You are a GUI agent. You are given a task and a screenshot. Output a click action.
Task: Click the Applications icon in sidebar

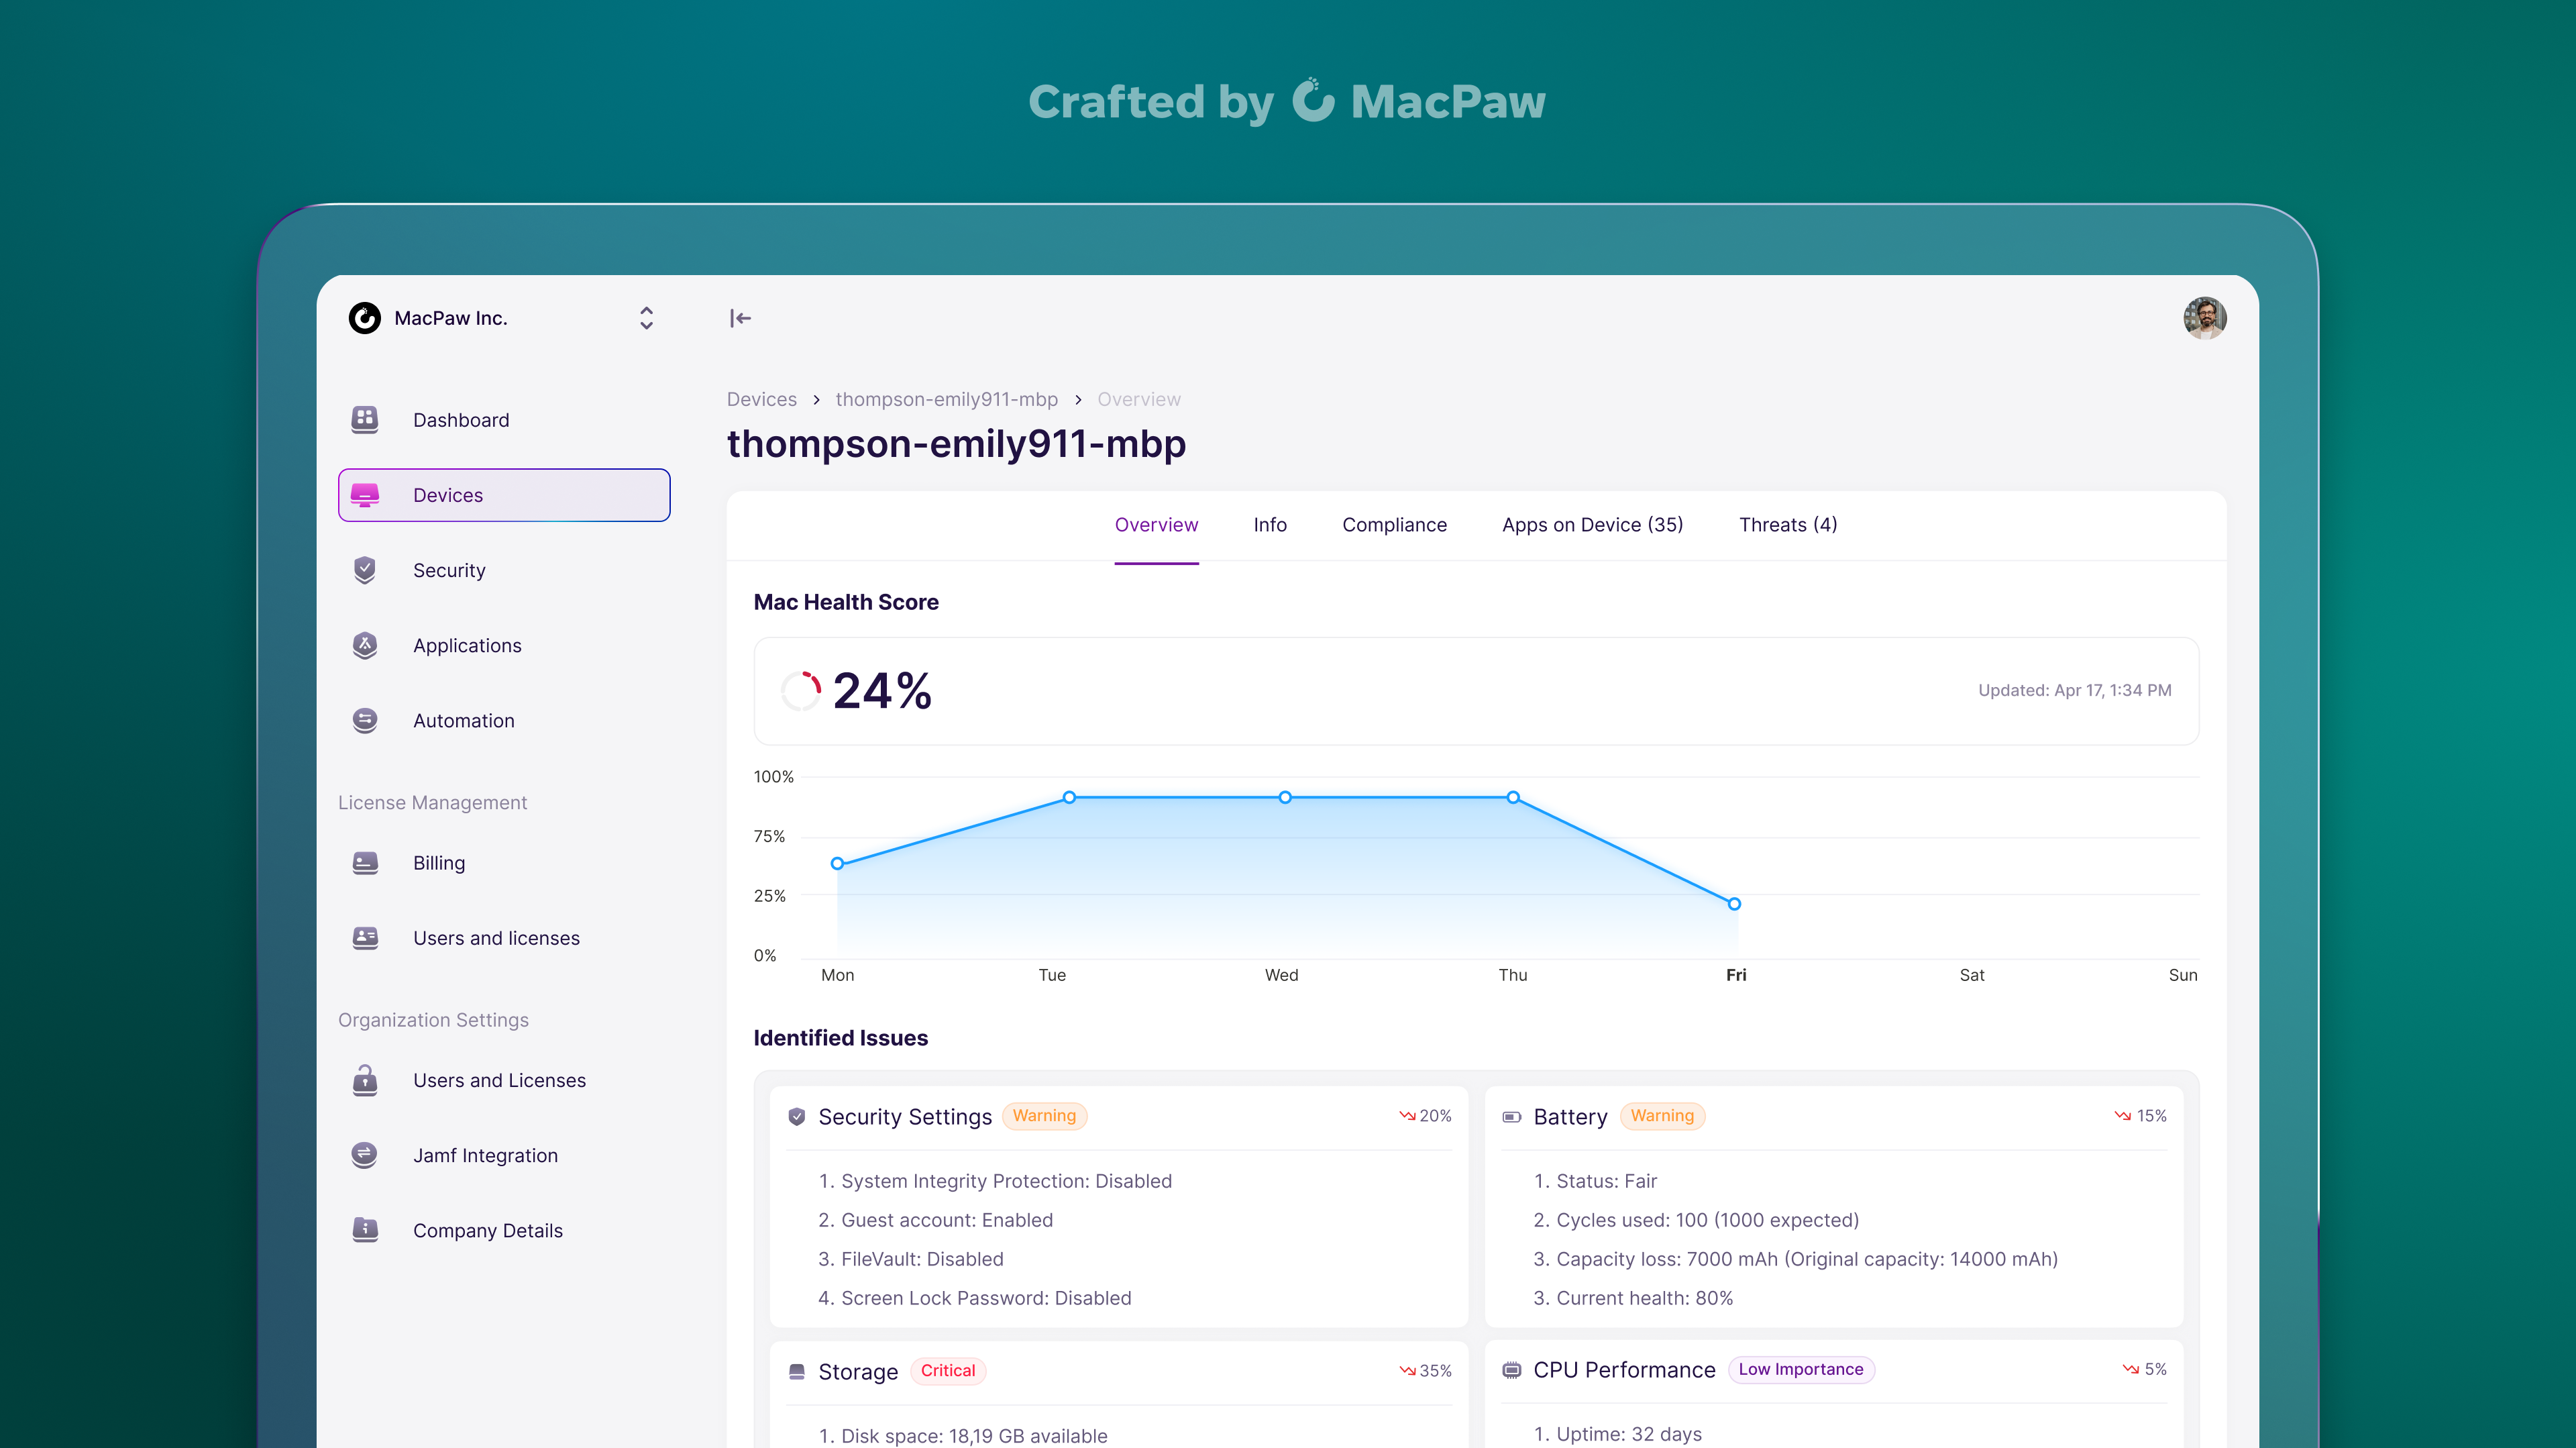point(365,645)
